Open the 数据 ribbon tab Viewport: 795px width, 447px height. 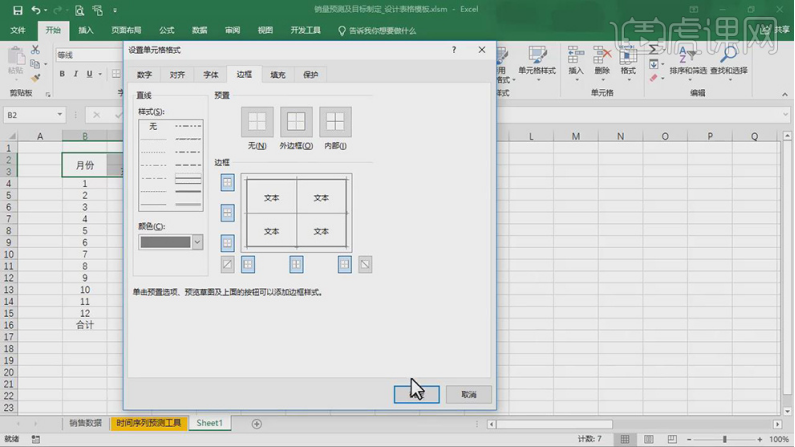click(x=199, y=30)
